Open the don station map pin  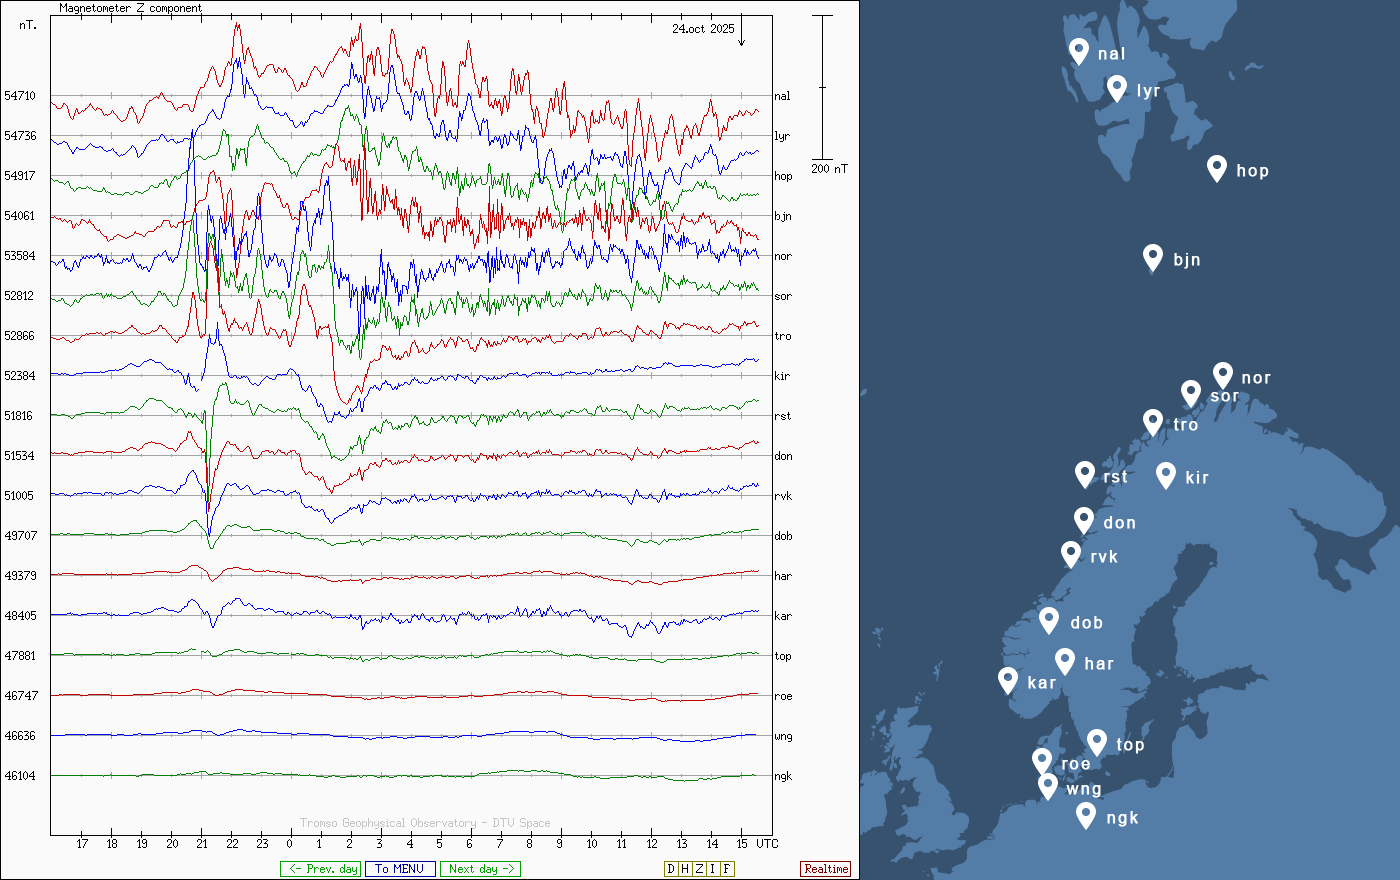click(x=1084, y=520)
